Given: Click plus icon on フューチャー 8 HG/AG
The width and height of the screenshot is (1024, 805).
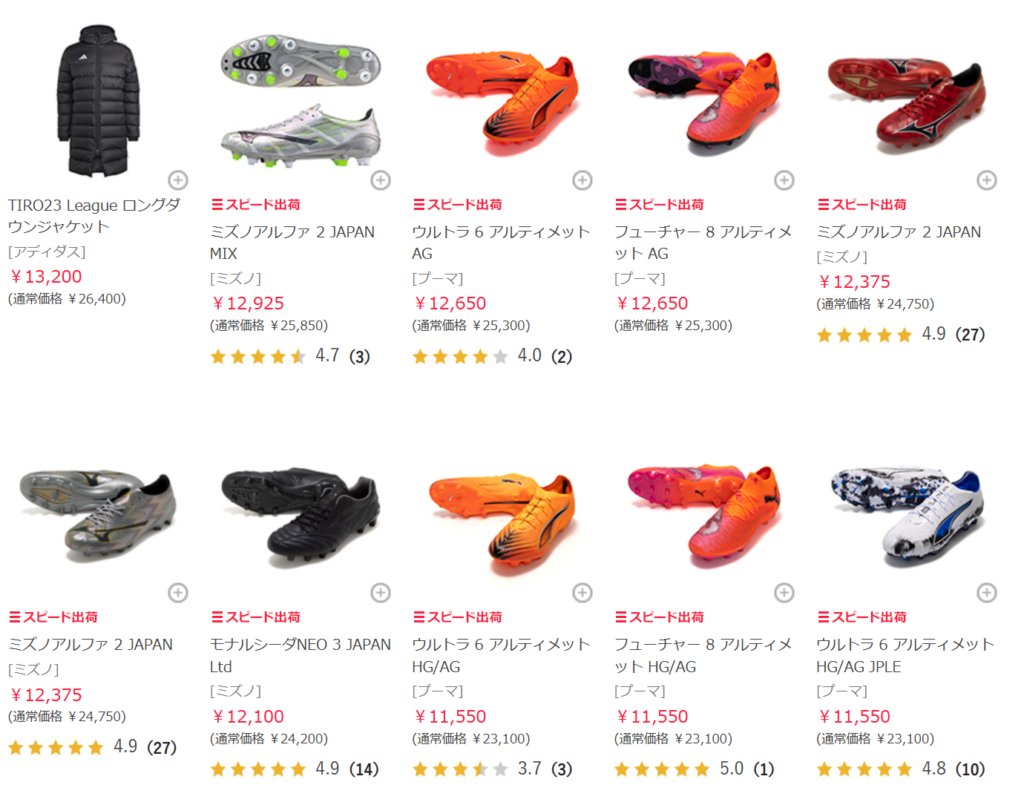Looking at the screenshot, I should tap(784, 592).
